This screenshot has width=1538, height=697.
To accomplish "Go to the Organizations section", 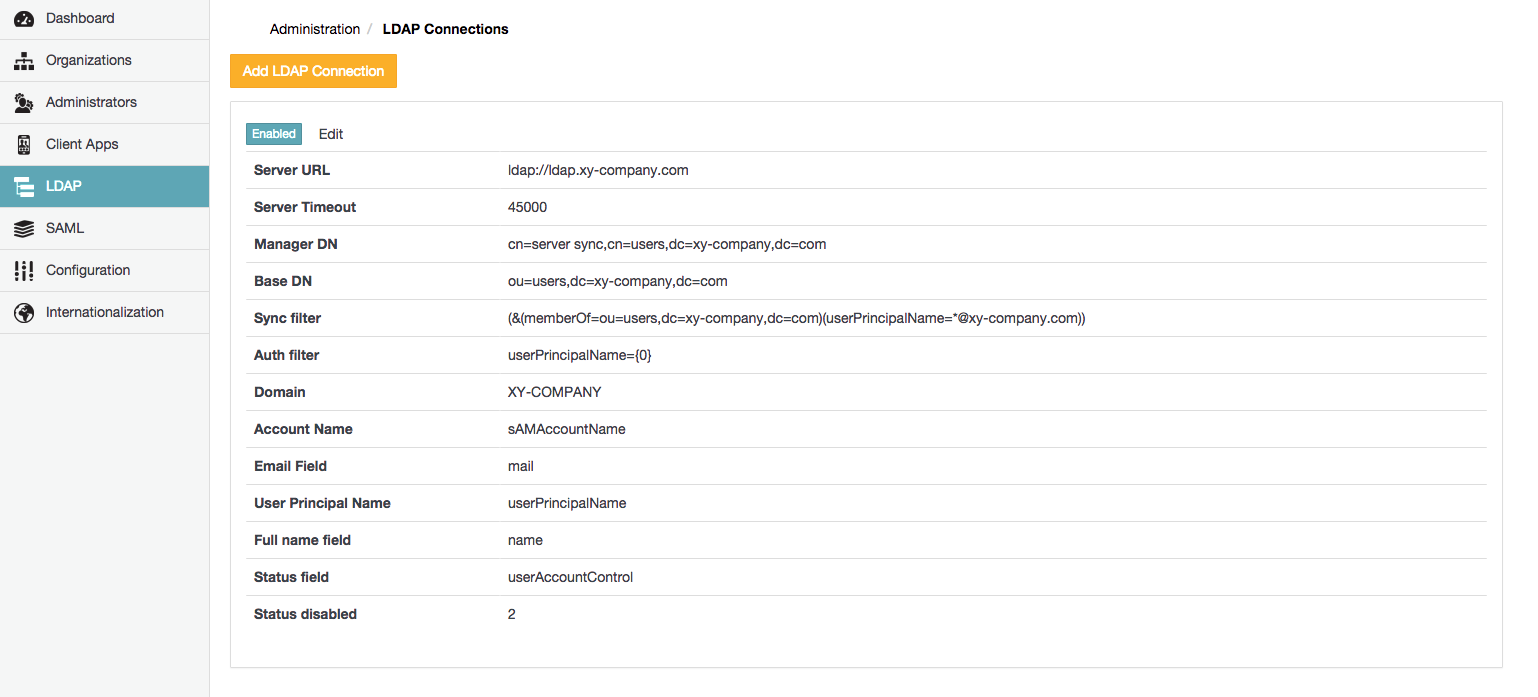I will (89, 60).
